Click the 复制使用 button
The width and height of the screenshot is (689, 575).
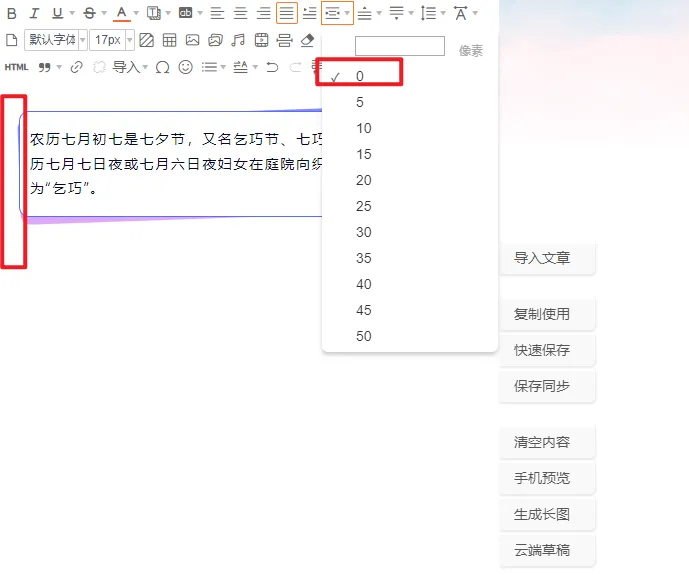(x=548, y=314)
